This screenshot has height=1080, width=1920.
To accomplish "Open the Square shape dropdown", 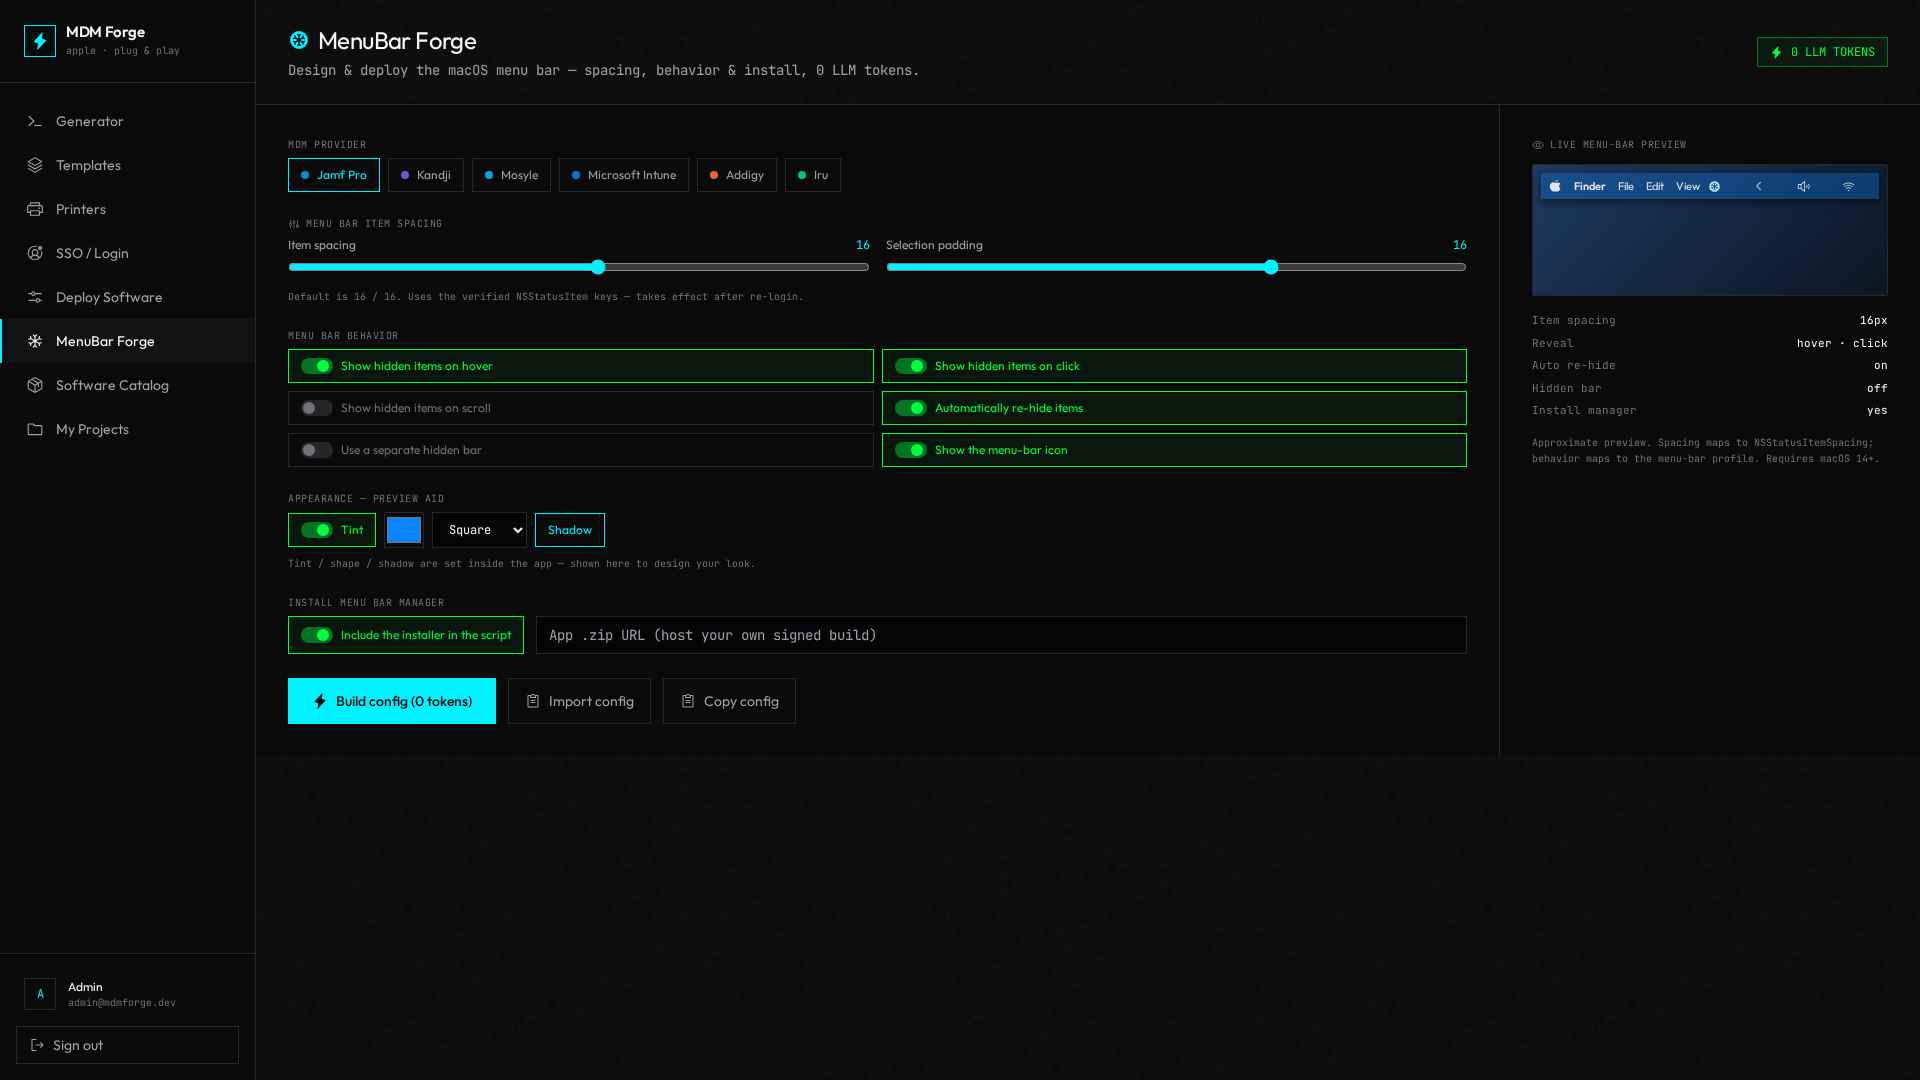I will click(479, 530).
